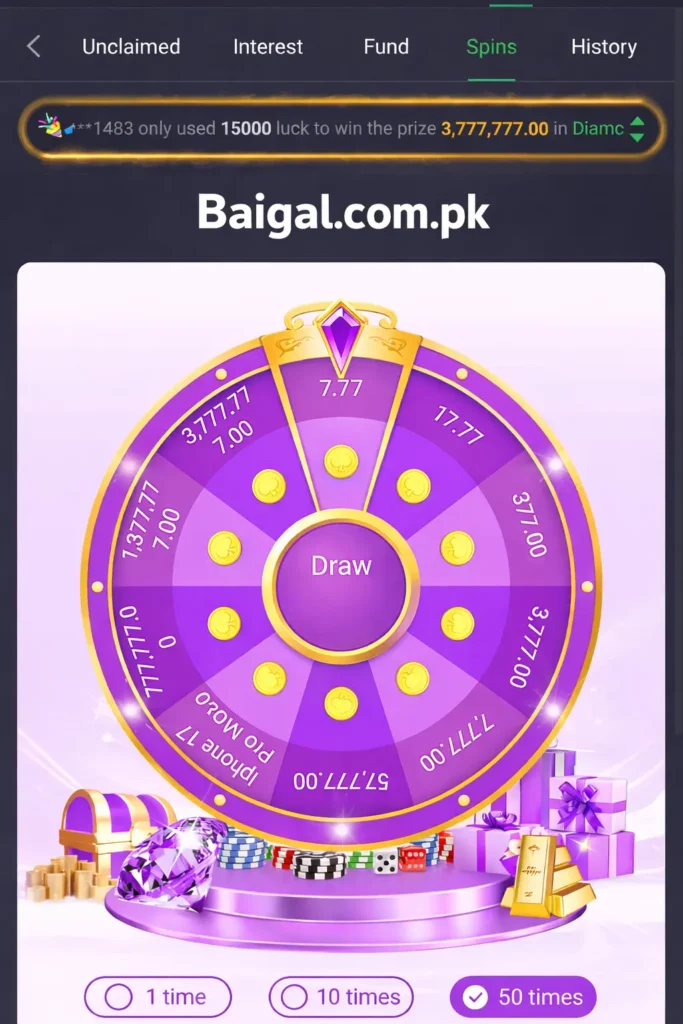
Task: Go back using the left arrow icon
Action: tap(33, 46)
